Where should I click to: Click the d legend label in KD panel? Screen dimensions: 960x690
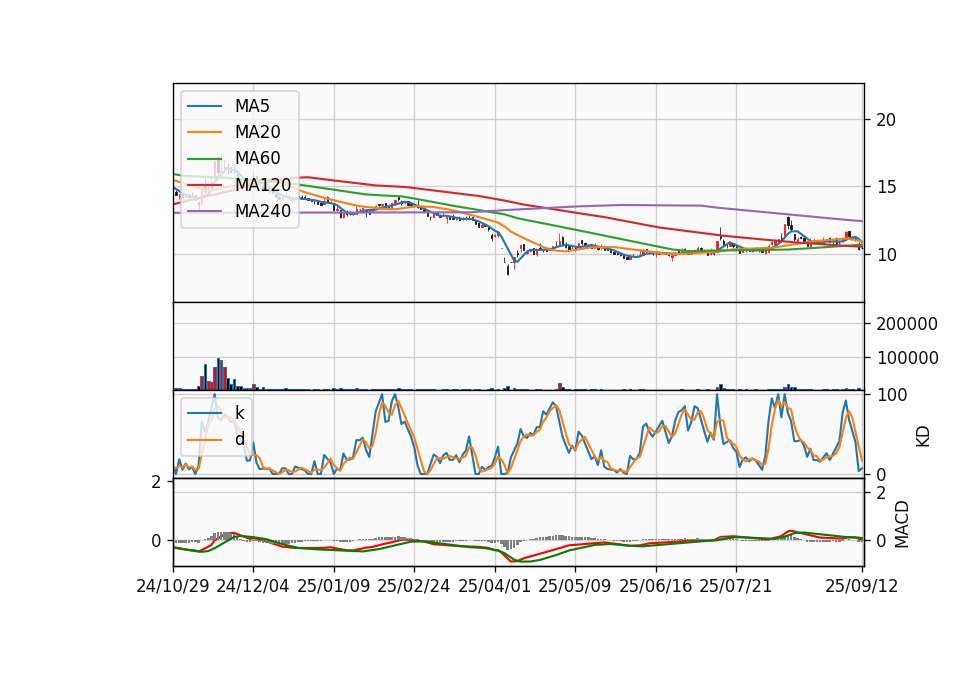(x=239, y=439)
